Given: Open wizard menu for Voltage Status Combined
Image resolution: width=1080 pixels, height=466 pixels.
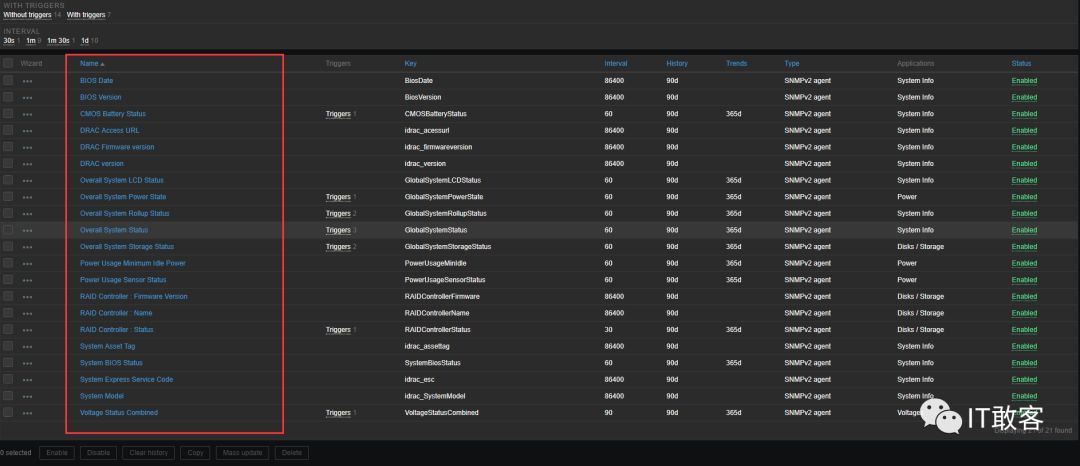Looking at the screenshot, I should coord(27,413).
